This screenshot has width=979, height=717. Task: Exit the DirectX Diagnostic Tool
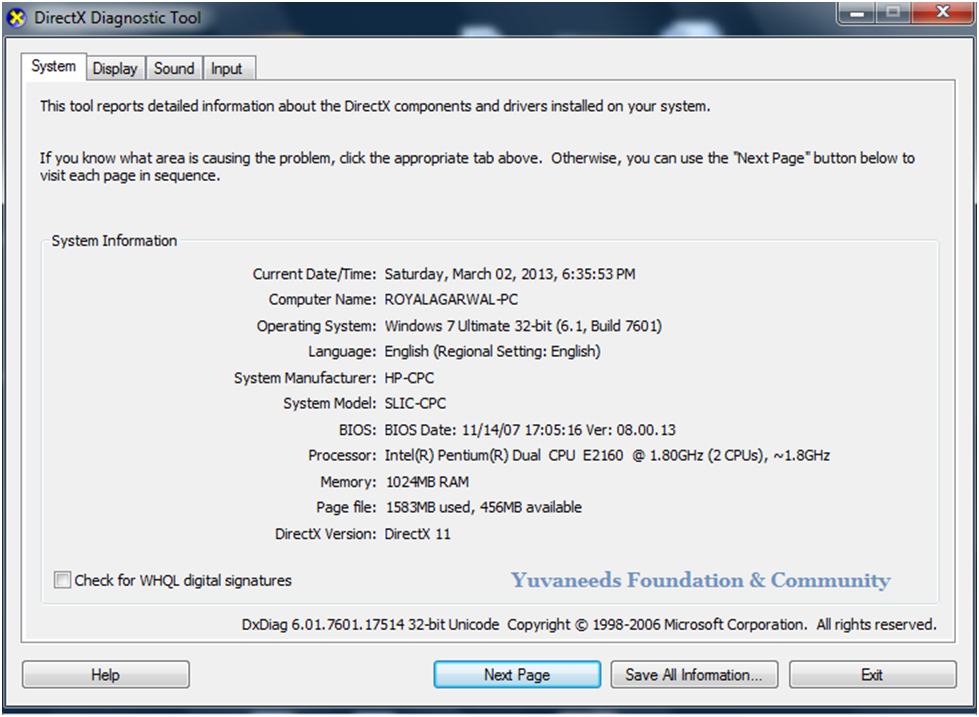click(x=872, y=674)
